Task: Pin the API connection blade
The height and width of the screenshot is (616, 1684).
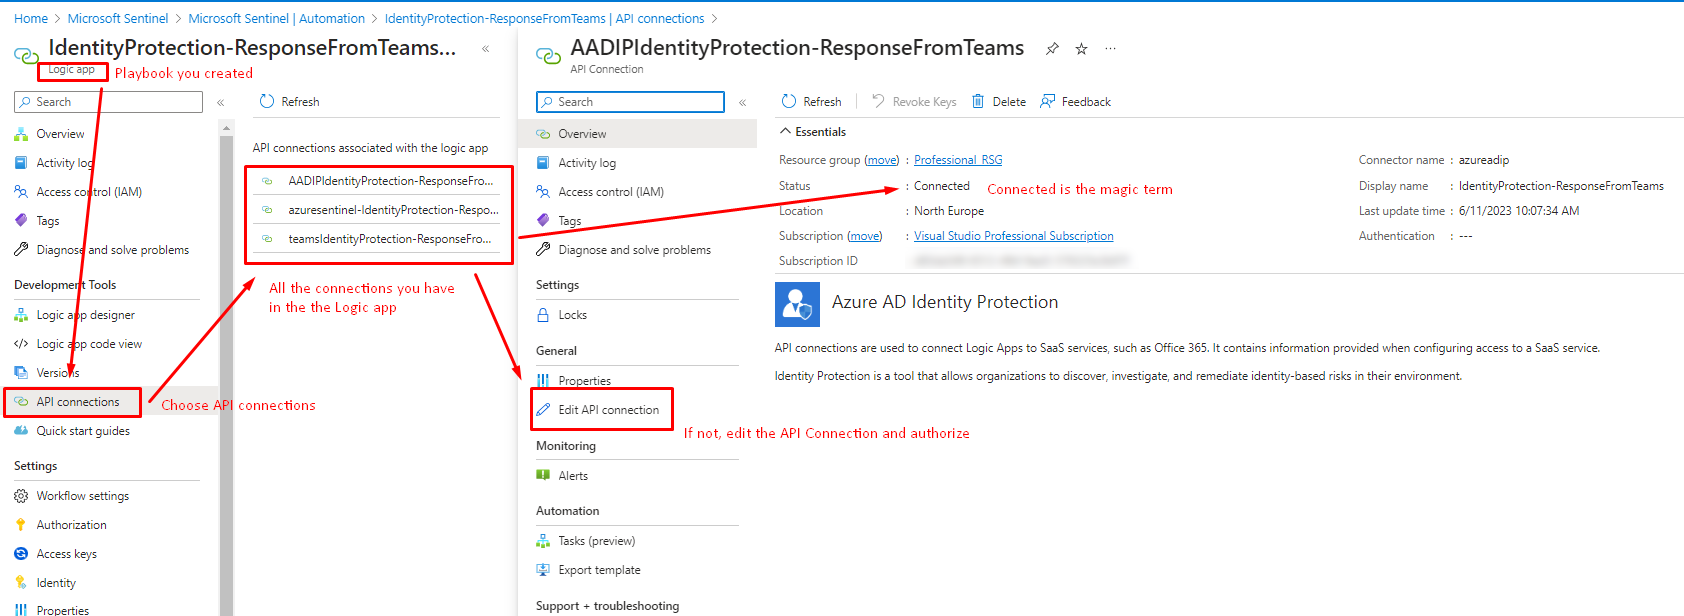Action: [1052, 49]
